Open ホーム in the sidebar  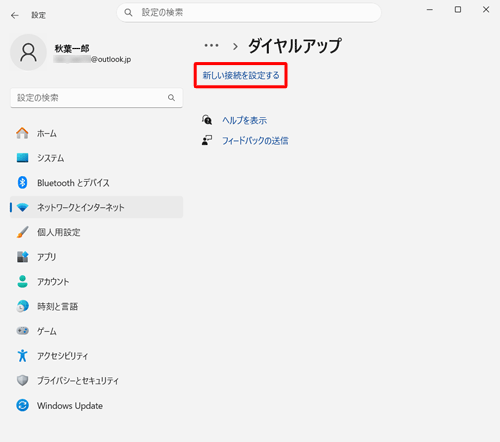coord(97,133)
